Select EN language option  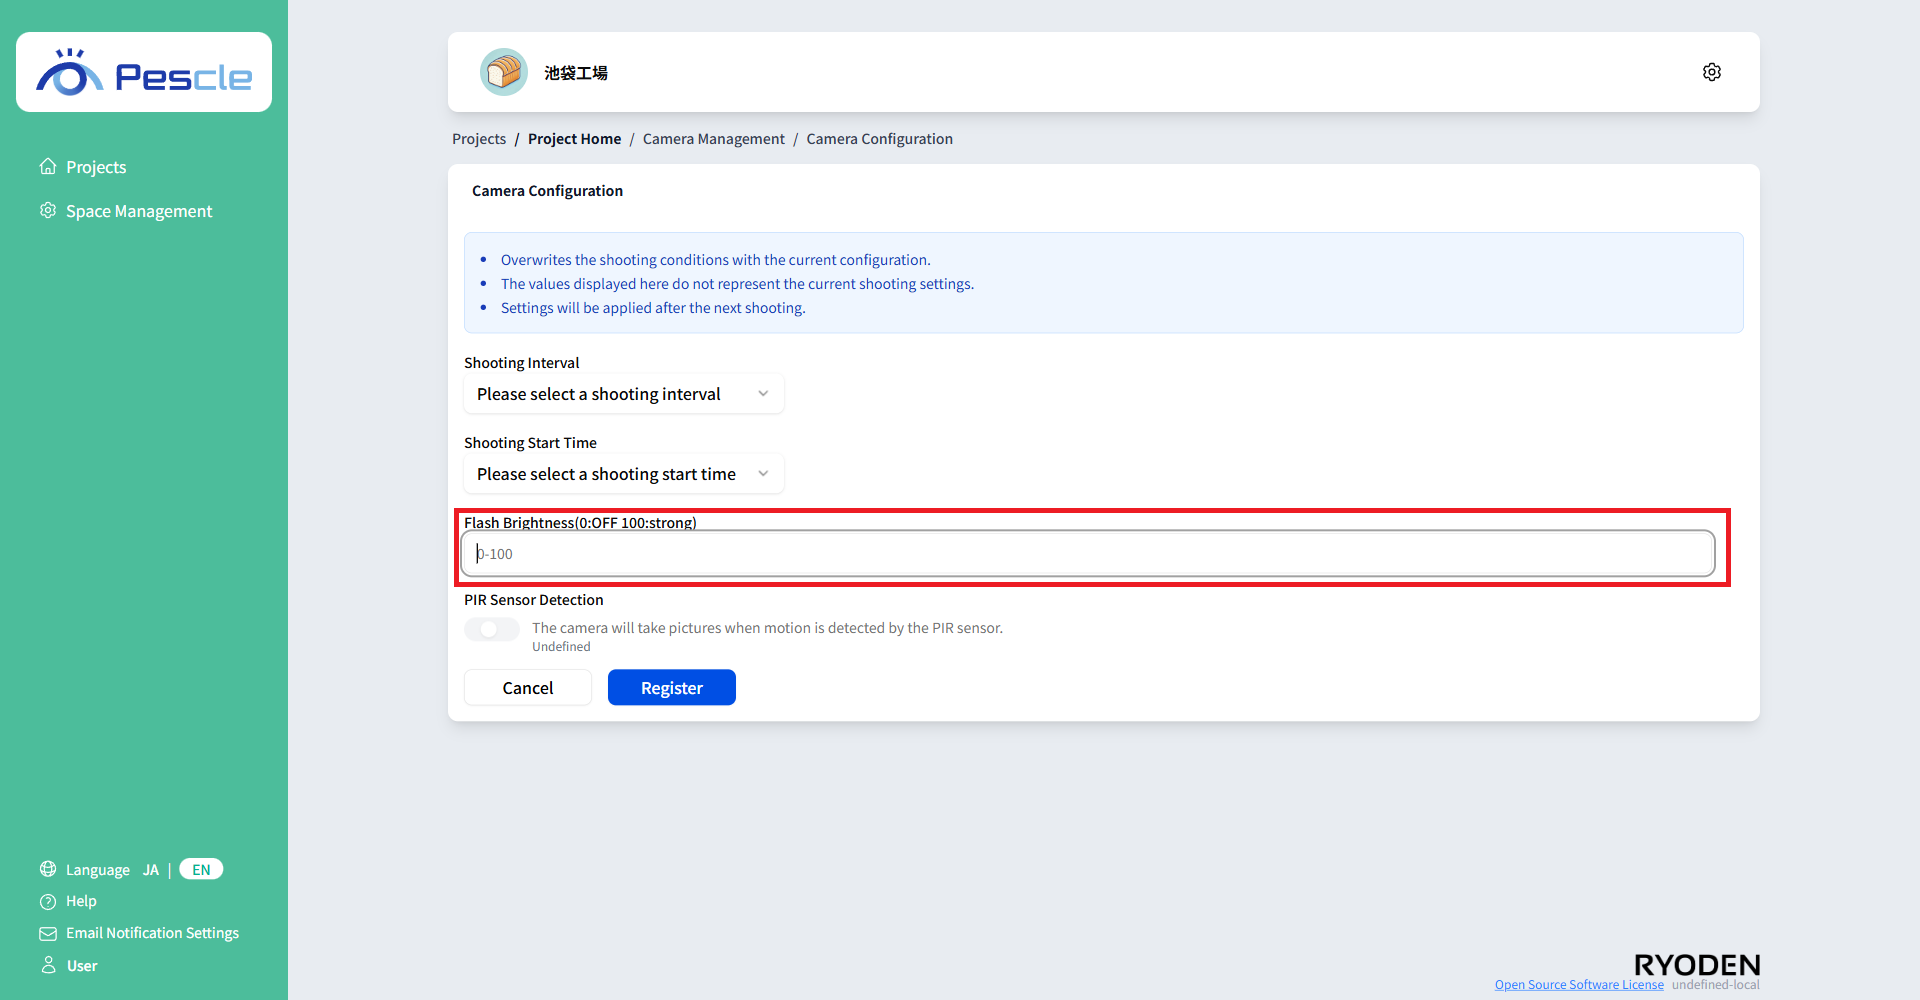201,870
